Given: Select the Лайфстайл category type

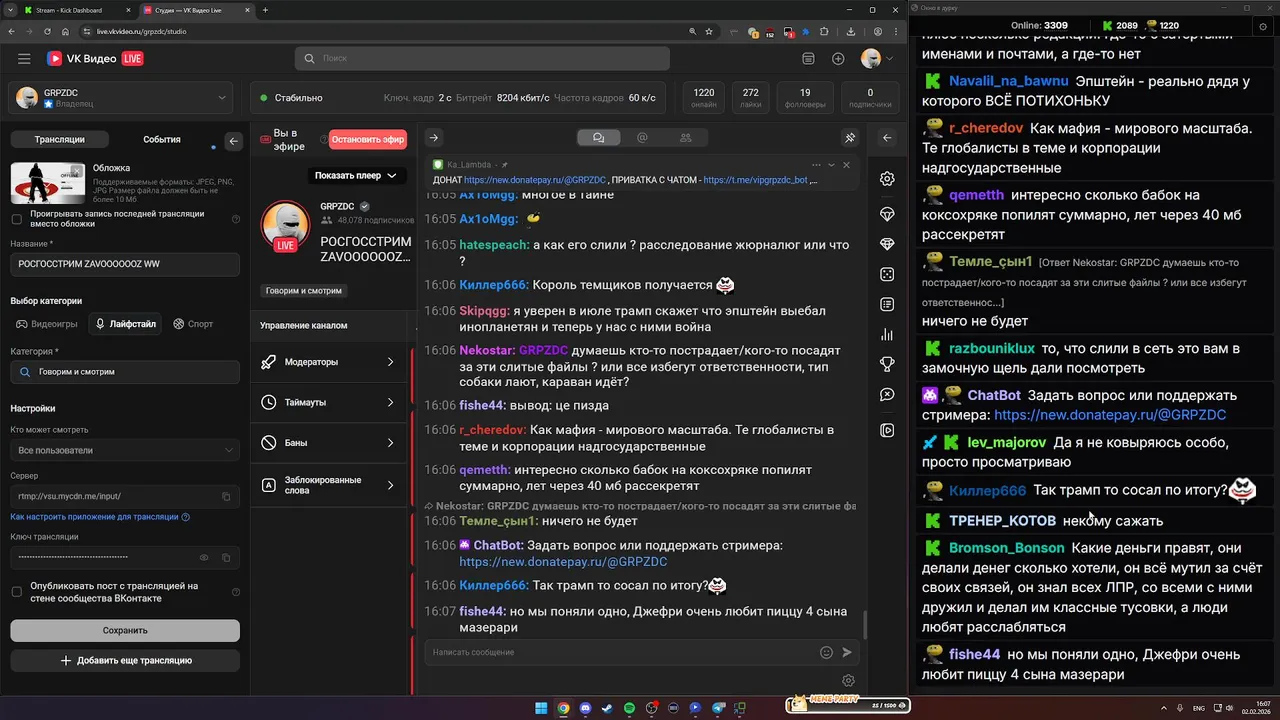Looking at the screenshot, I should [x=126, y=324].
